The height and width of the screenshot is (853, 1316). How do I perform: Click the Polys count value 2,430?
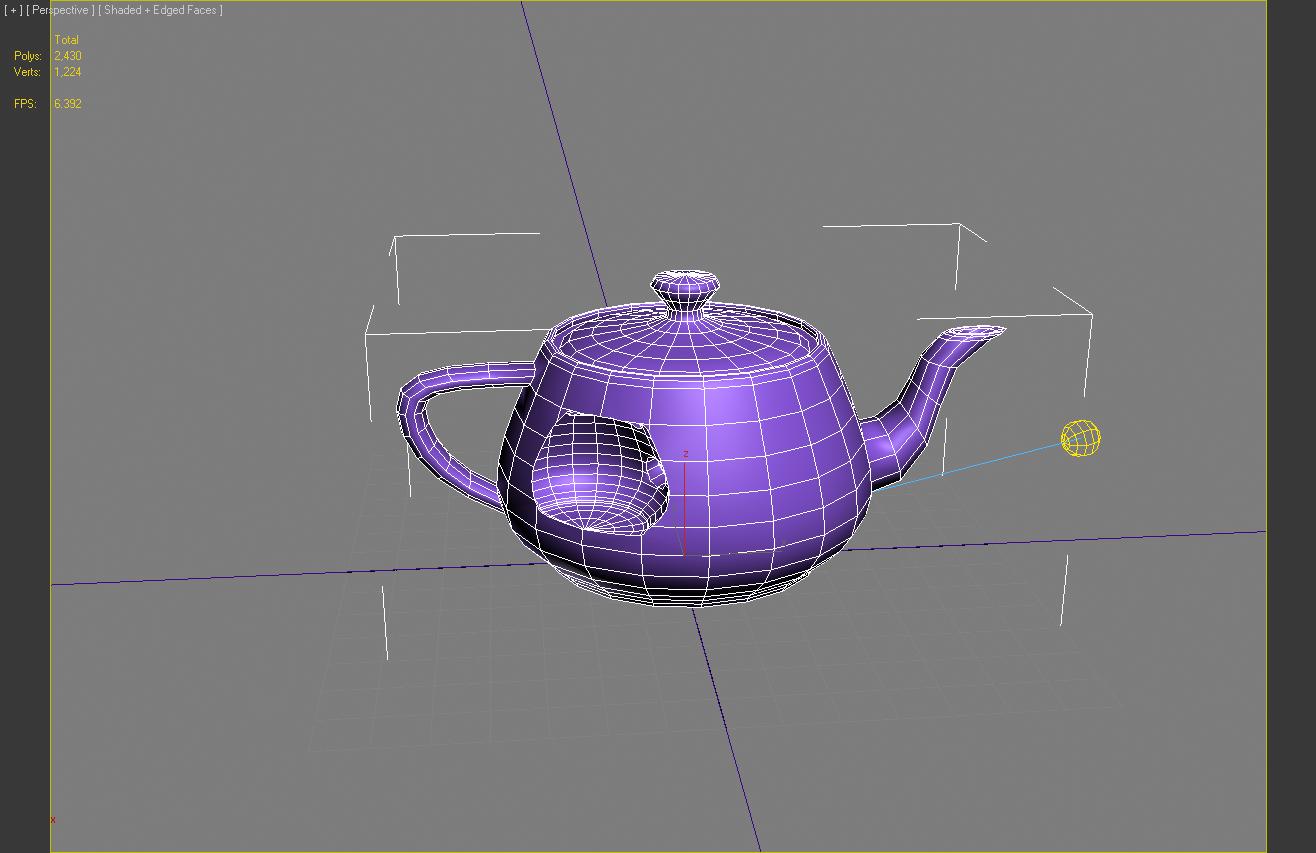(x=68, y=56)
